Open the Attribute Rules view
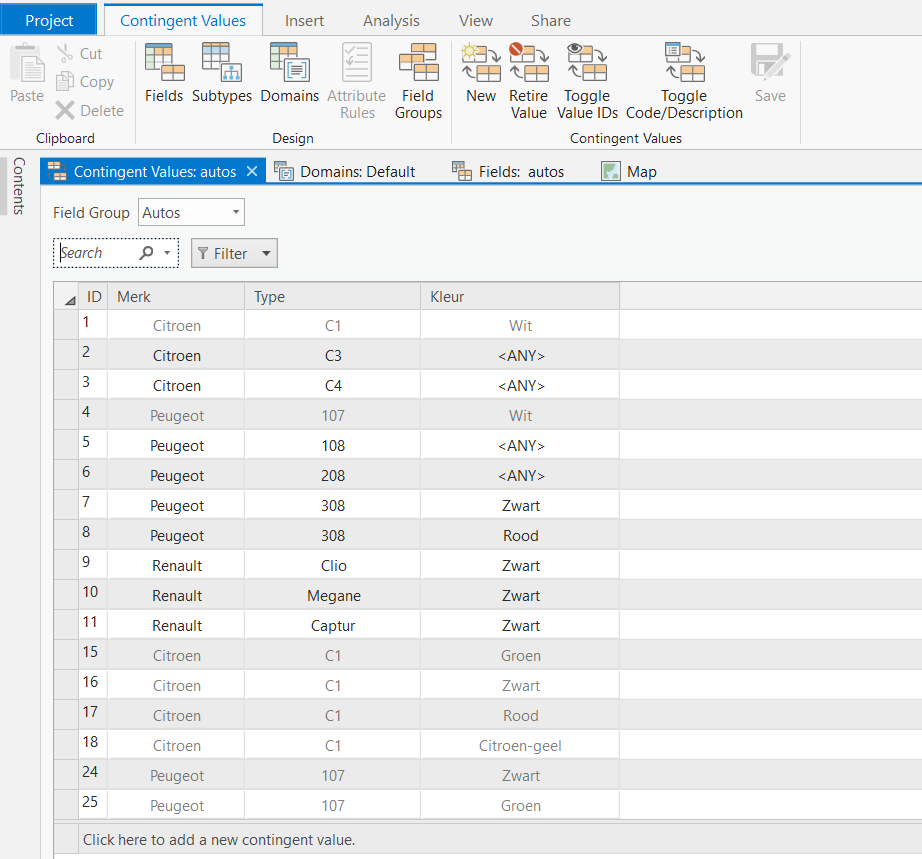This screenshot has width=922, height=859. click(x=356, y=81)
